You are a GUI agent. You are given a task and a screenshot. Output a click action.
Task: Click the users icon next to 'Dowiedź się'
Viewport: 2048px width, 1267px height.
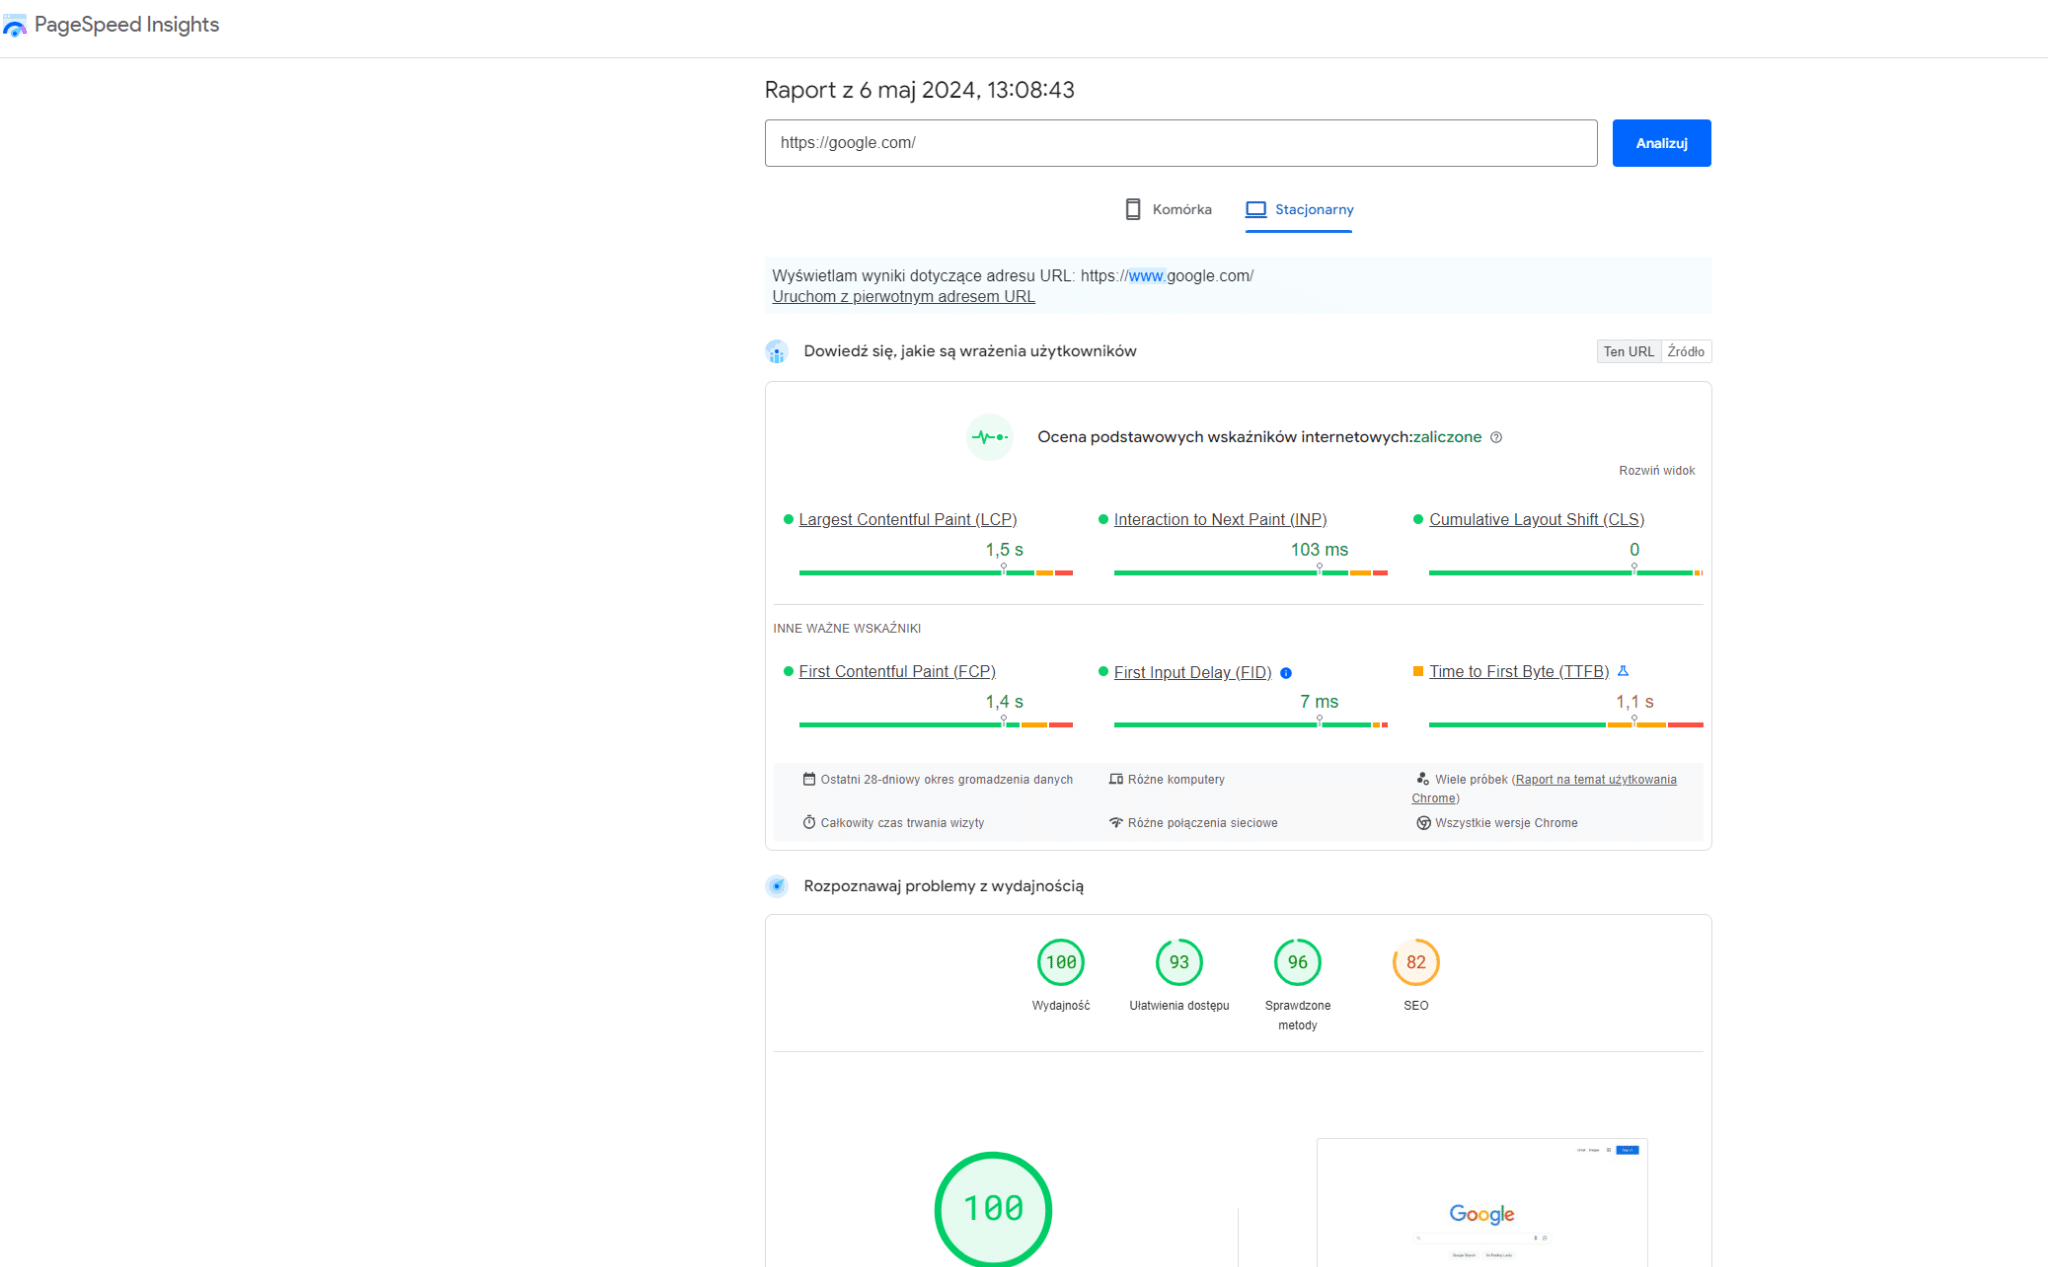click(x=777, y=352)
